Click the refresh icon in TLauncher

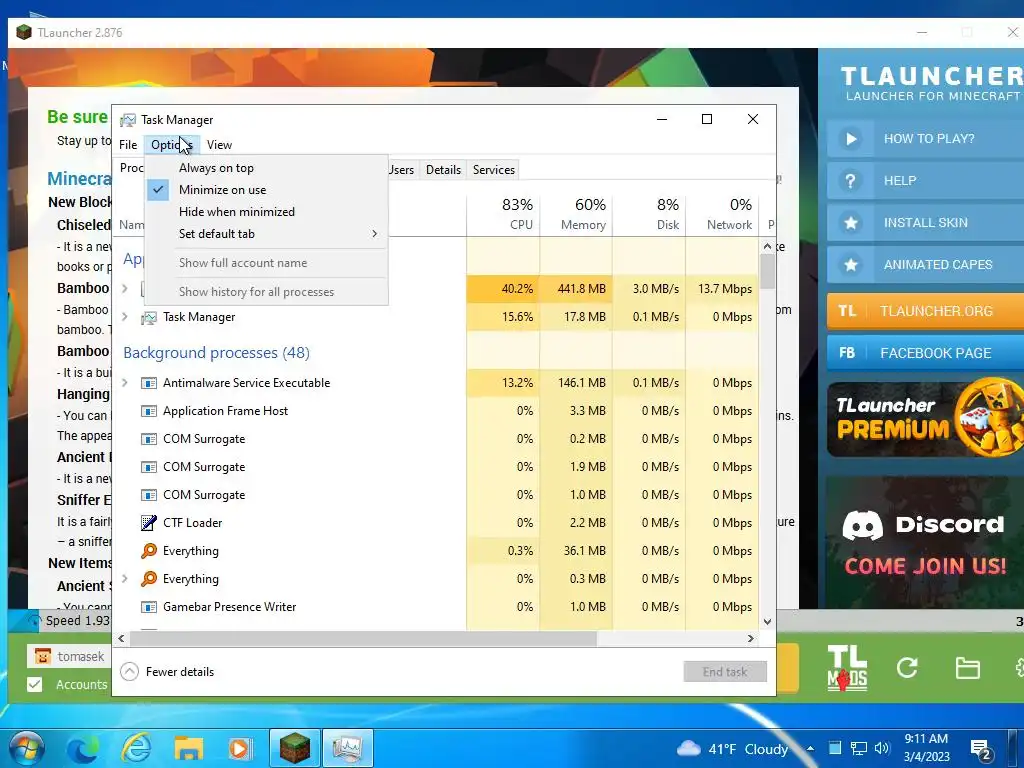[x=906, y=667]
